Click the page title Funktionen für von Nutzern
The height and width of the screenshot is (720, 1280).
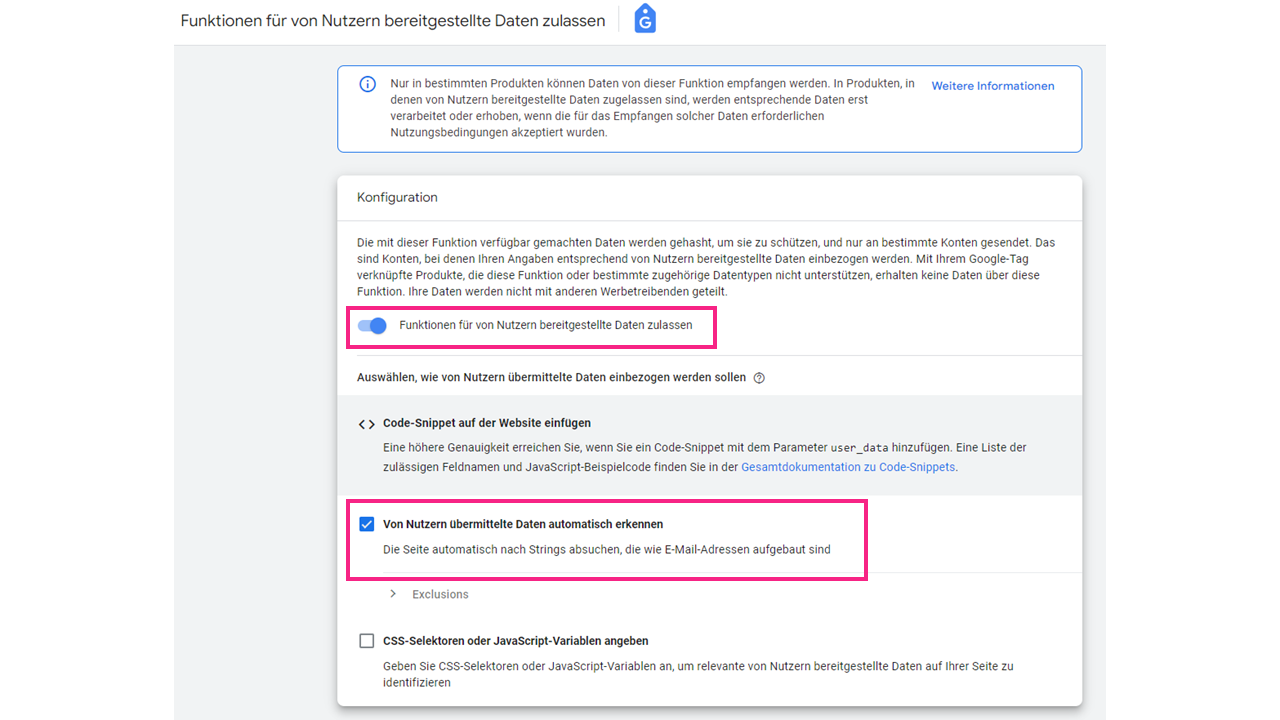[x=393, y=21]
